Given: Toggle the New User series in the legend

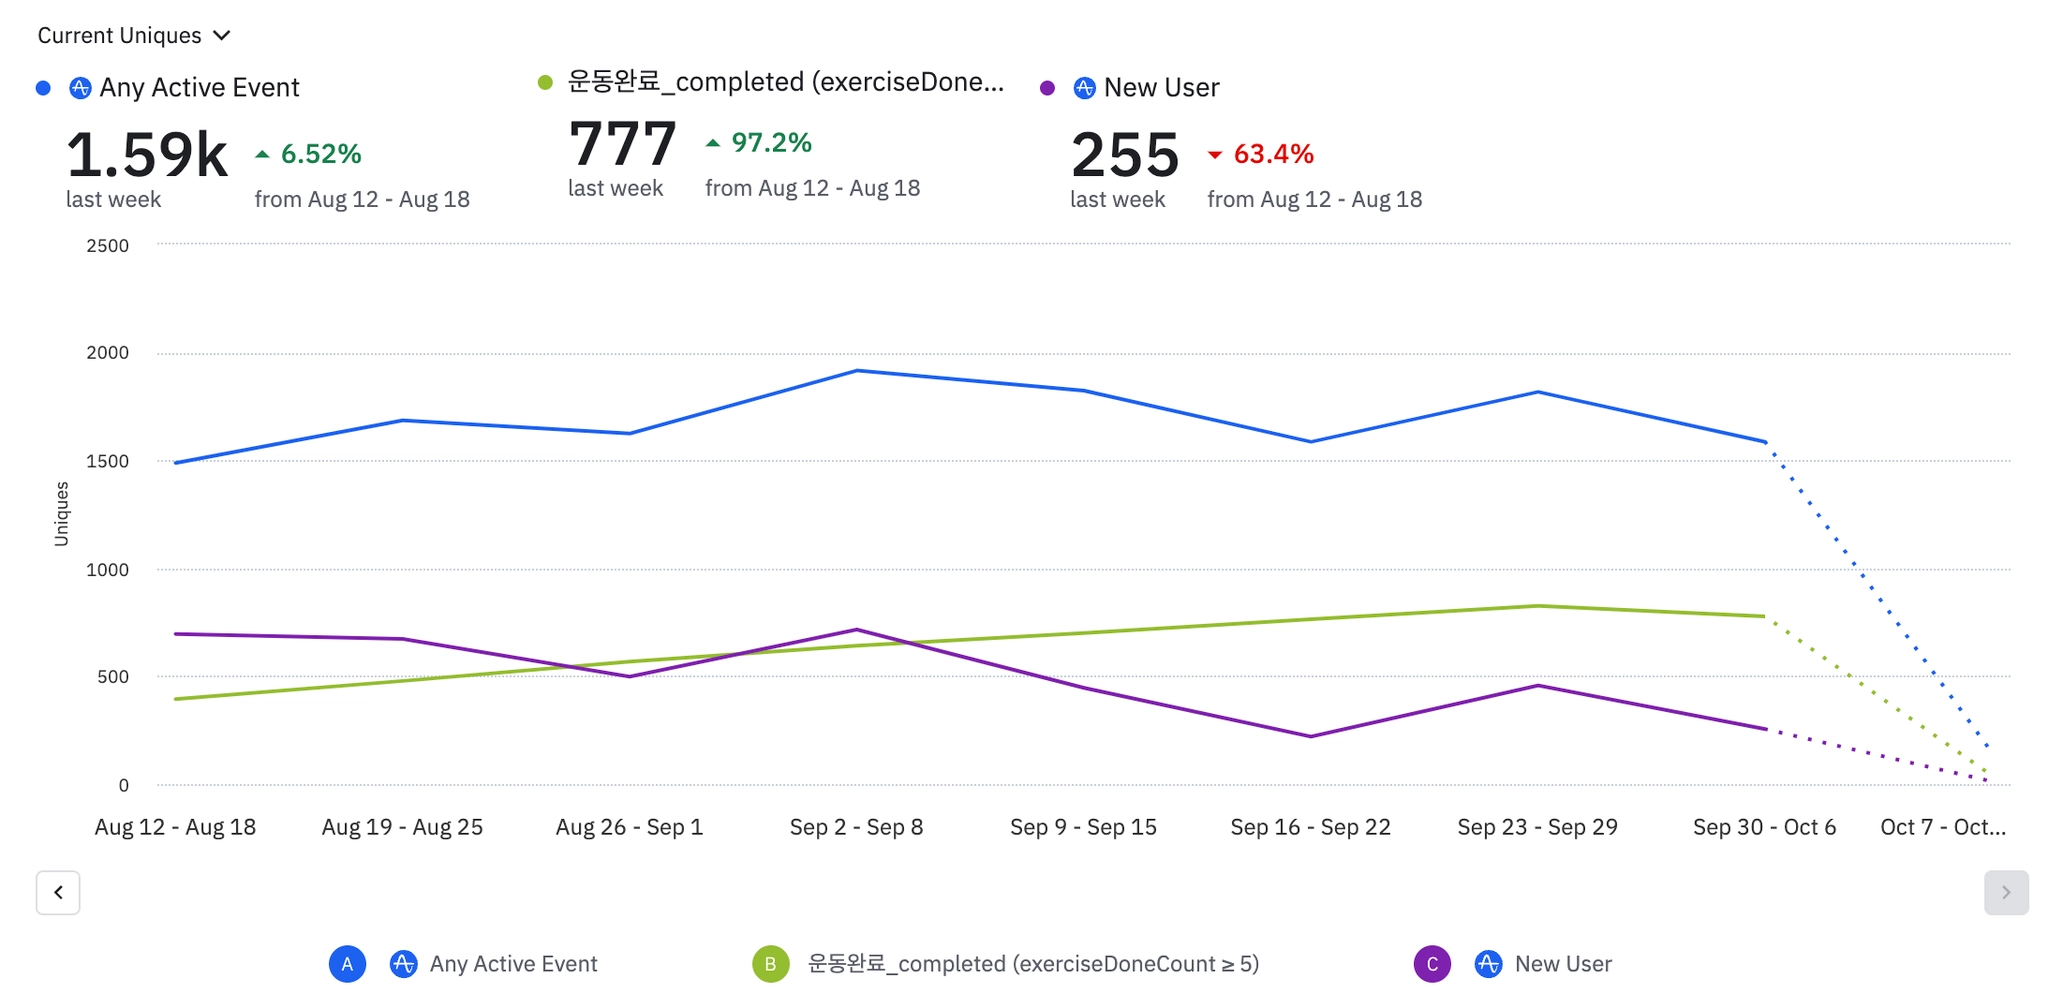Looking at the screenshot, I should pyautogui.click(x=1563, y=964).
